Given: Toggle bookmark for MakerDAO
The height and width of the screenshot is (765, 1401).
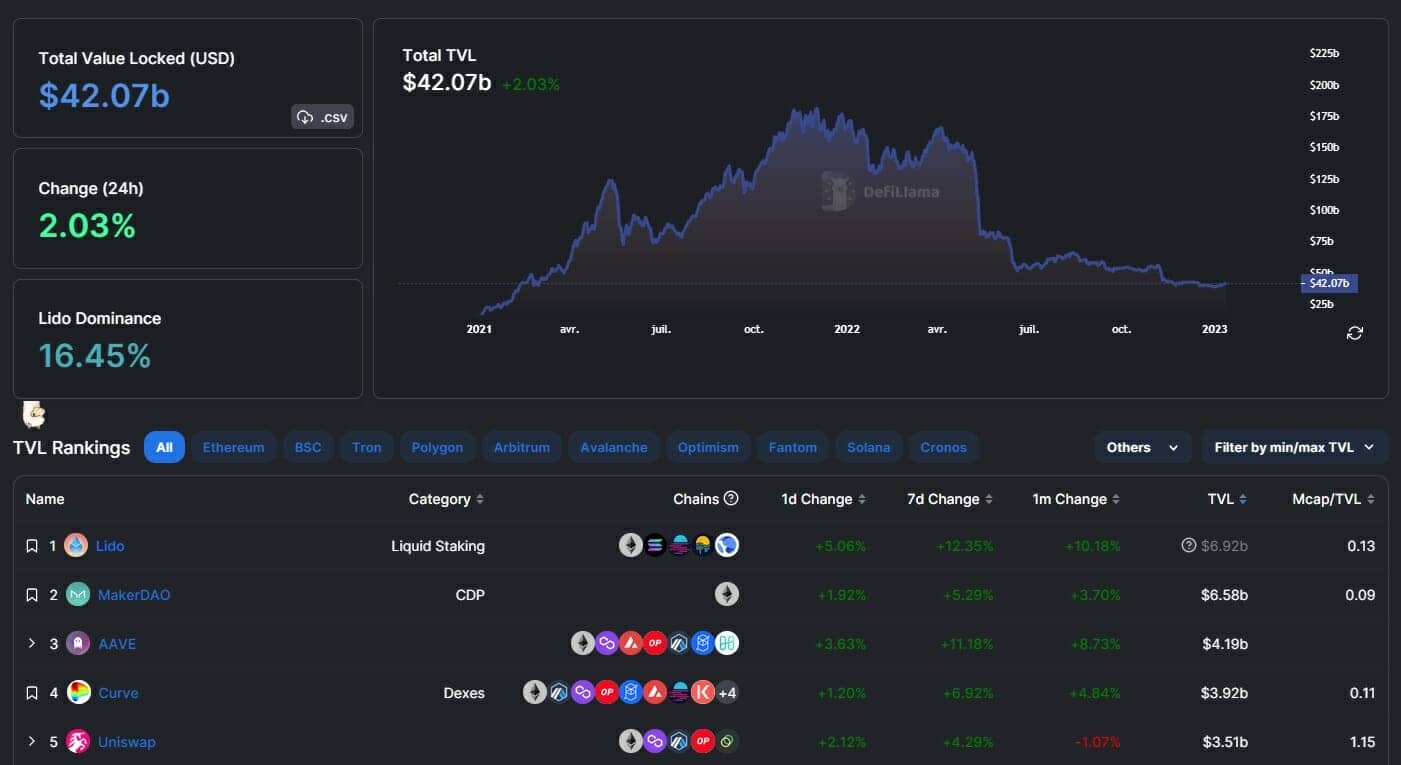Looking at the screenshot, I should pyautogui.click(x=32, y=595).
